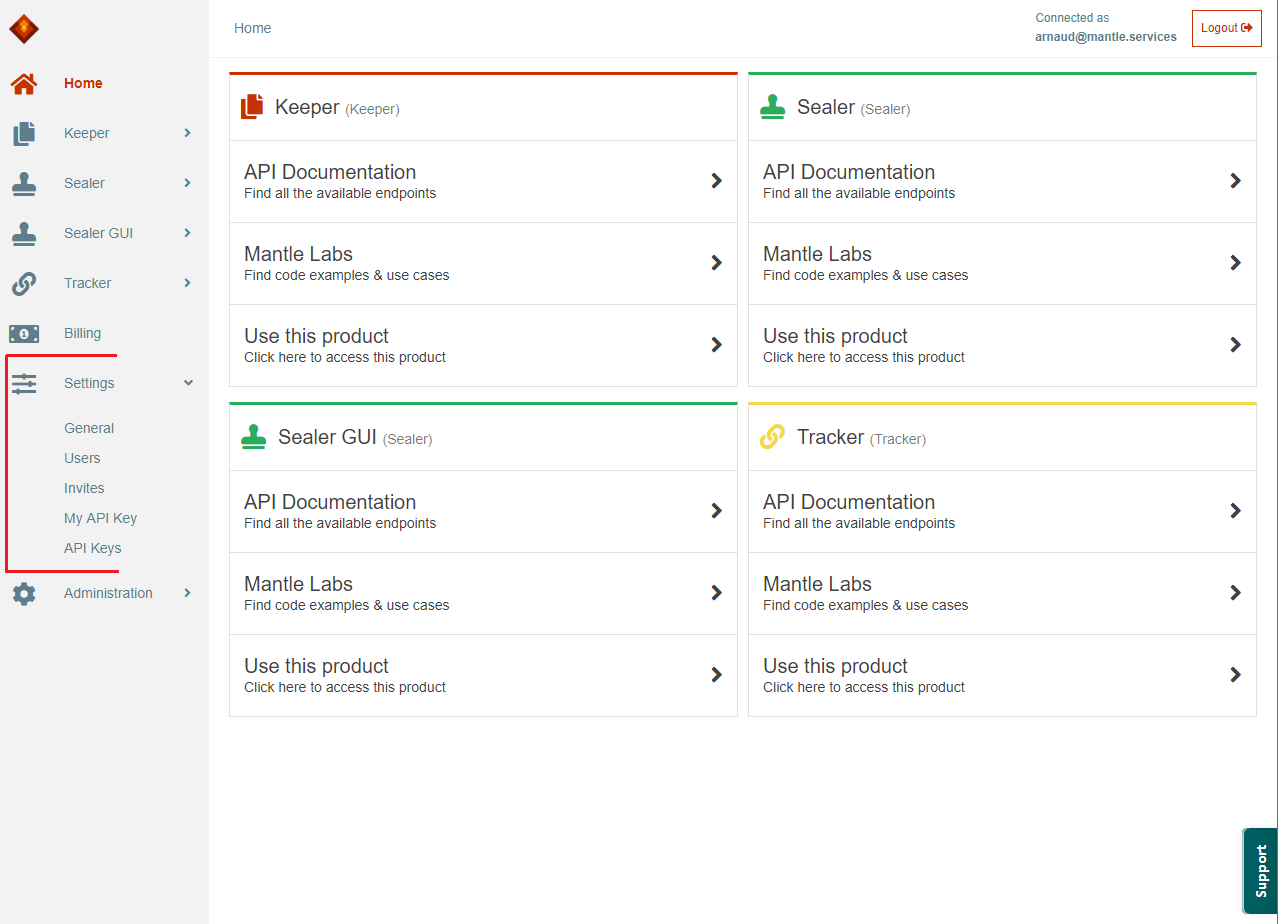Click the Keeper documents icon in sidebar
The width and height of the screenshot is (1278, 924).
click(x=24, y=133)
